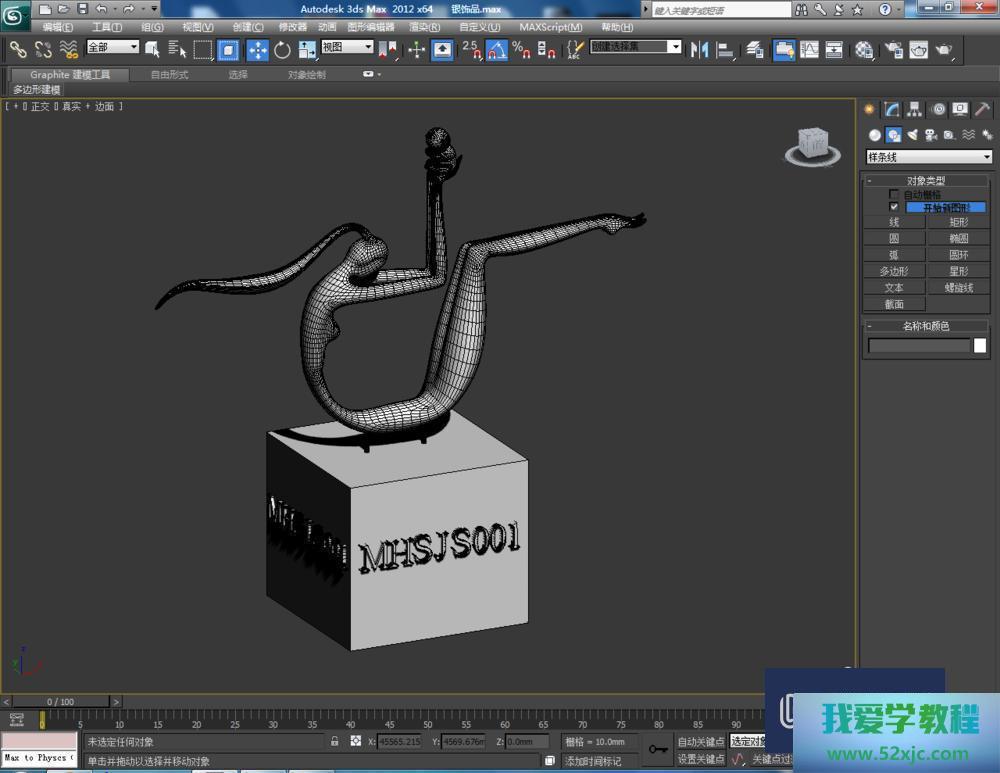The width and height of the screenshot is (1000, 773).
Task: Click the Cameras category icon
Action: coord(931,135)
